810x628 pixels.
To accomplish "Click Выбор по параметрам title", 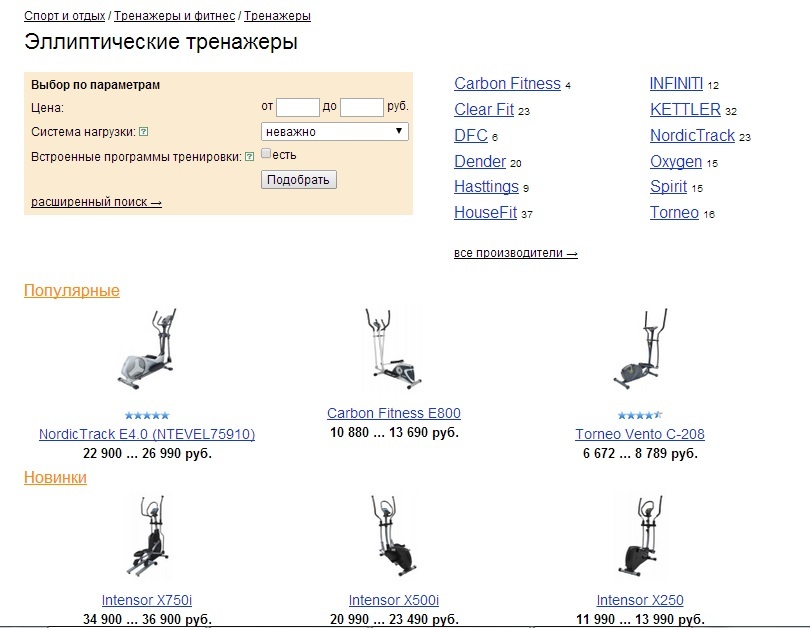I will 96,85.
